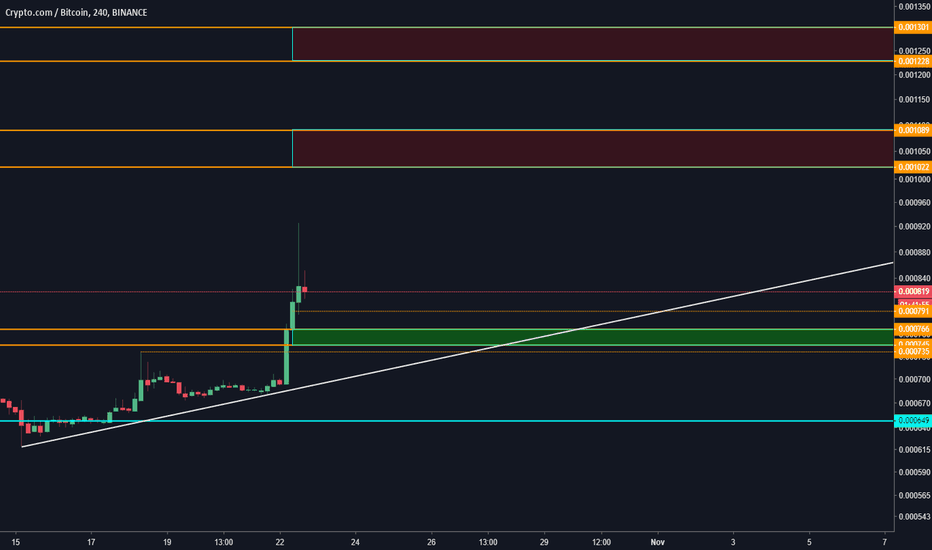Click the date label 26 on time axis
Image resolution: width=932 pixels, height=550 pixels.
point(431,542)
